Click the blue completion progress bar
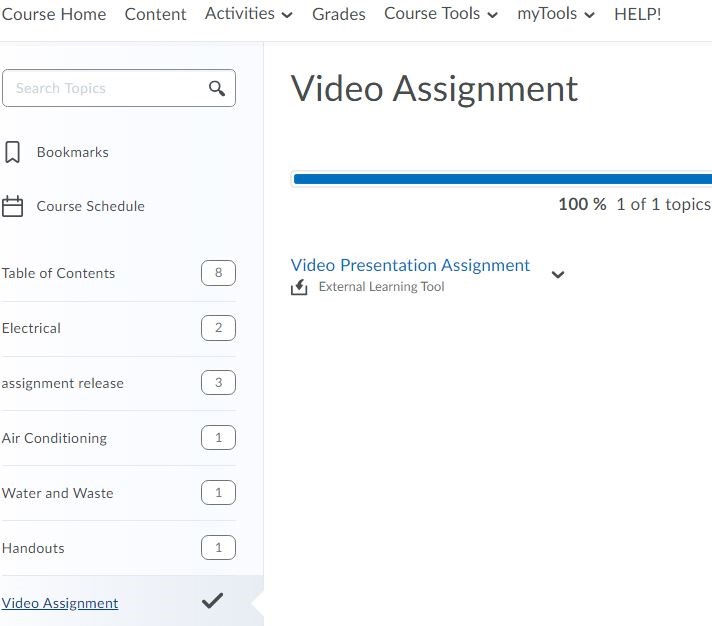 [x=500, y=179]
